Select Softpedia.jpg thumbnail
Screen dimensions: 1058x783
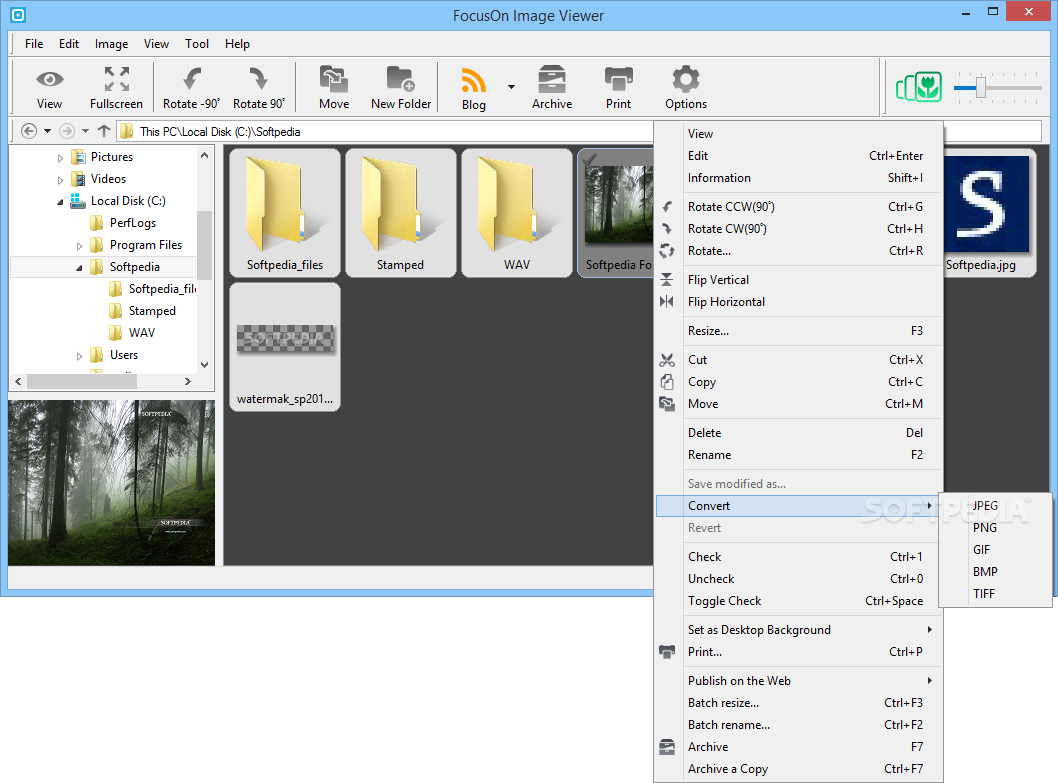click(x=988, y=213)
